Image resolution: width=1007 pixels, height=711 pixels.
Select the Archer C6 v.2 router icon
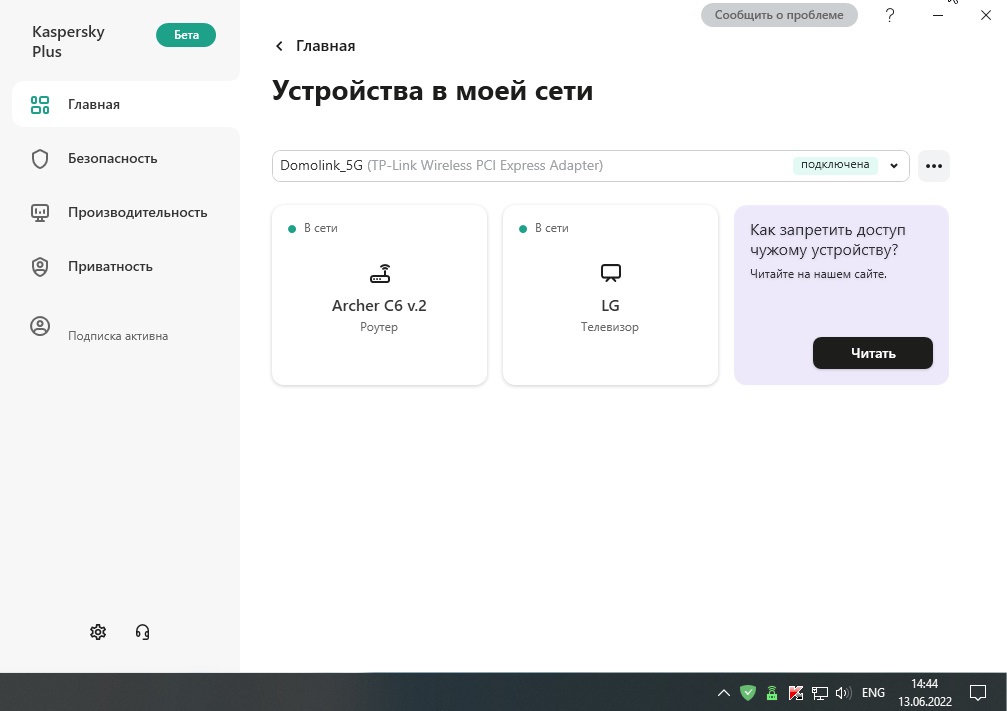[x=380, y=274]
